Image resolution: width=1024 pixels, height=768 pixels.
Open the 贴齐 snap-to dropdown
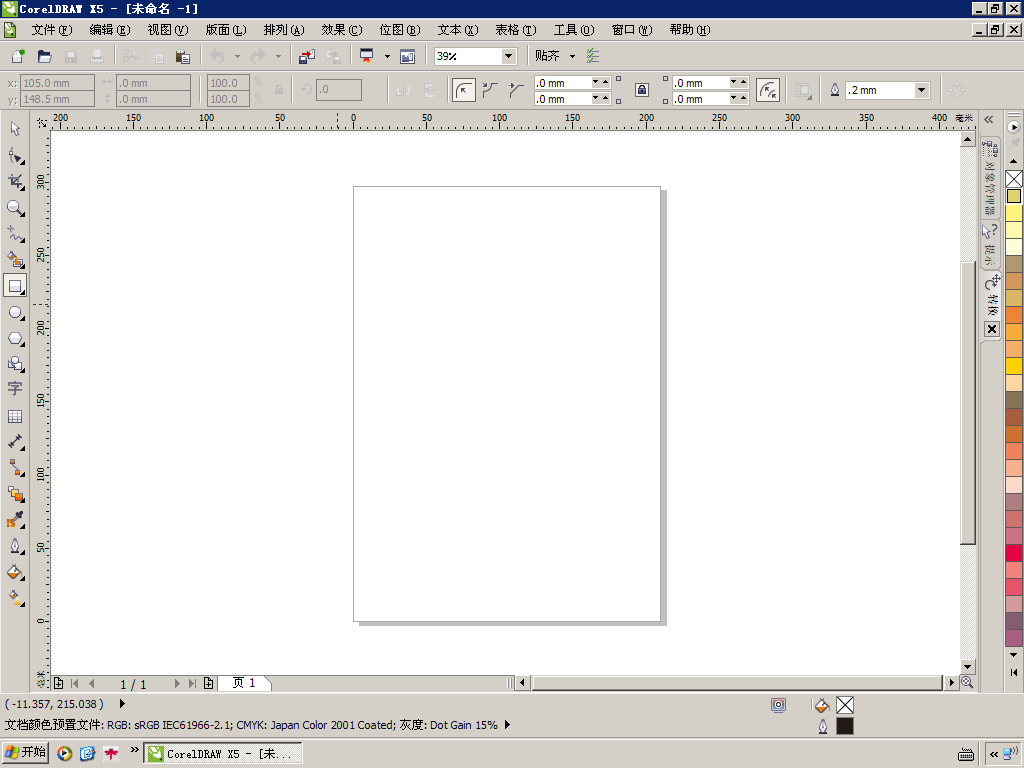pos(572,56)
